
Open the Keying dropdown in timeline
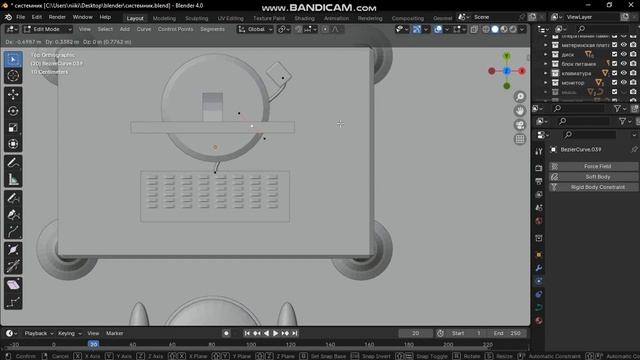pos(69,333)
